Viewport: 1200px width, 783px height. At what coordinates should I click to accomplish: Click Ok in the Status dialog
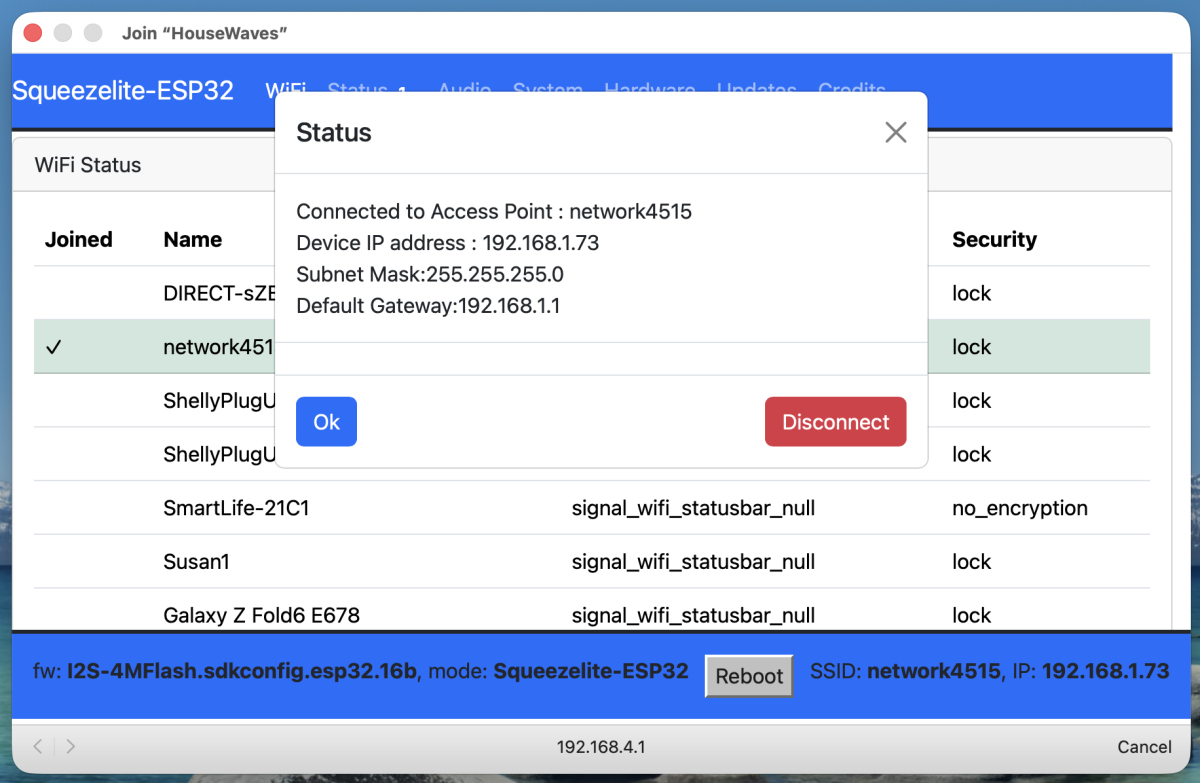click(x=326, y=421)
